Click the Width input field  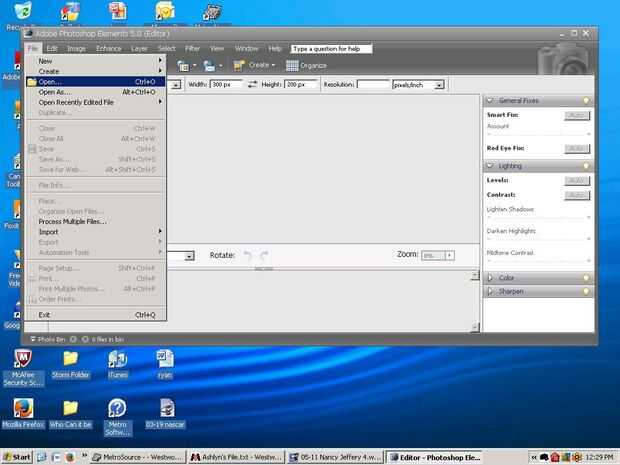point(226,84)
